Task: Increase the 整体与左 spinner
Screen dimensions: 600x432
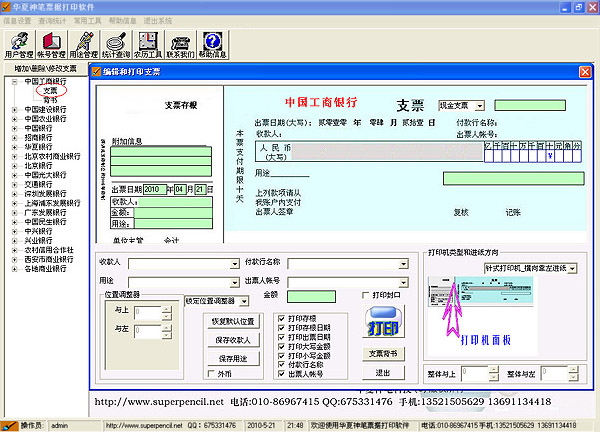Action: [573, 370]
